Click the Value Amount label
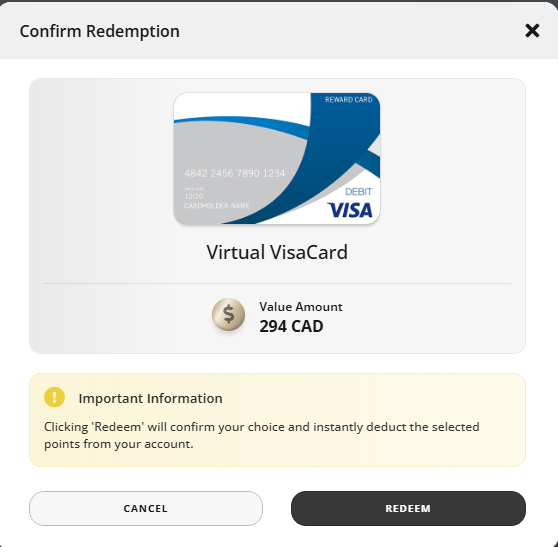The height and width of the screenshot is (547, 558). pos(301,307)
